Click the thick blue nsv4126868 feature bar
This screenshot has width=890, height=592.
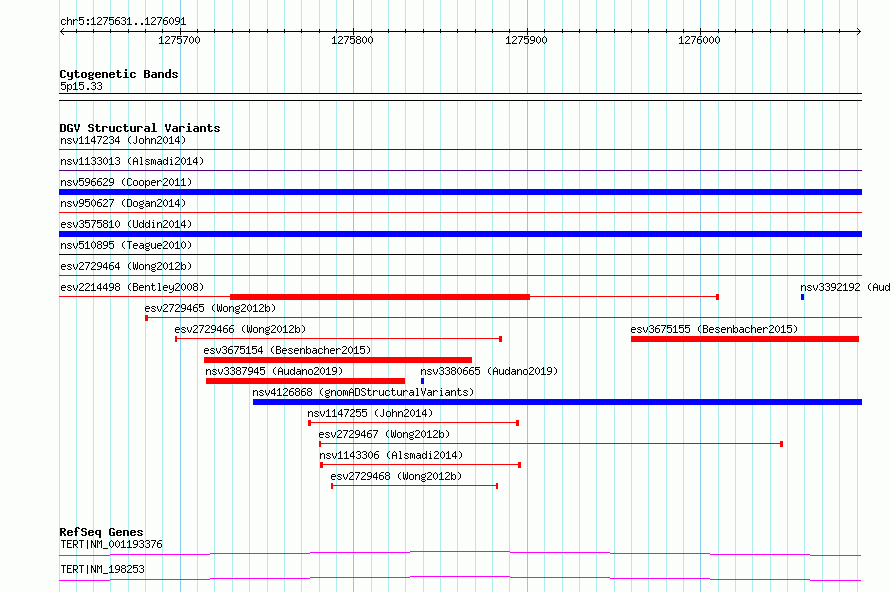pos(557,402)
